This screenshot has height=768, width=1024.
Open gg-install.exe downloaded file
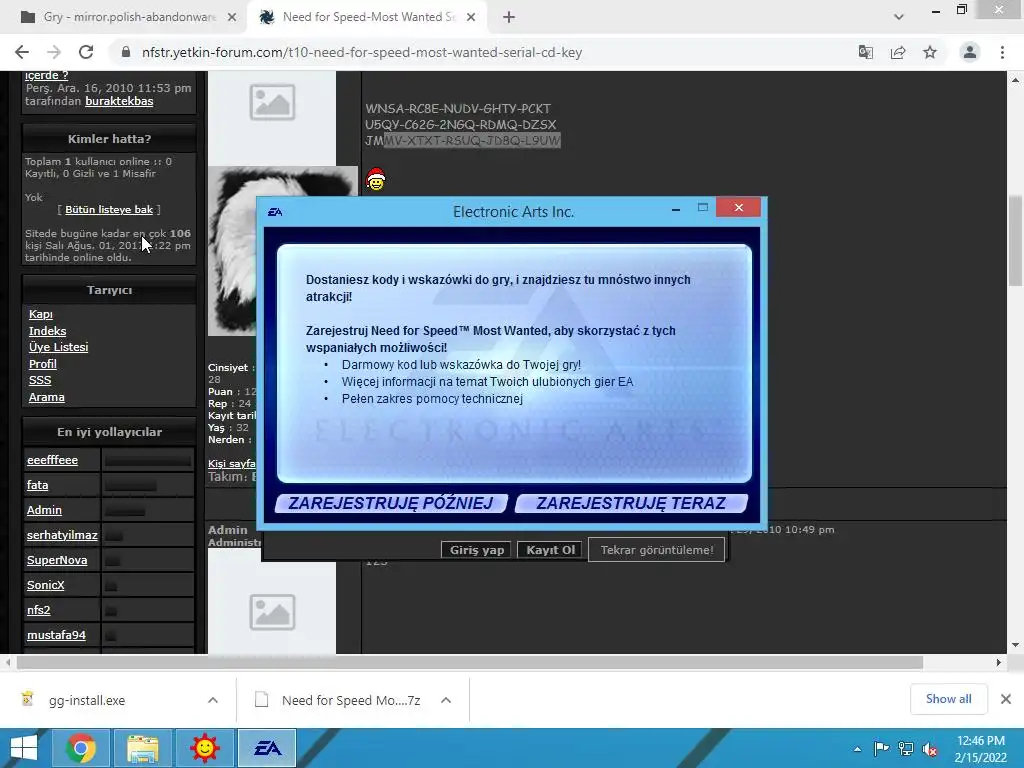(x=87, y=700)
